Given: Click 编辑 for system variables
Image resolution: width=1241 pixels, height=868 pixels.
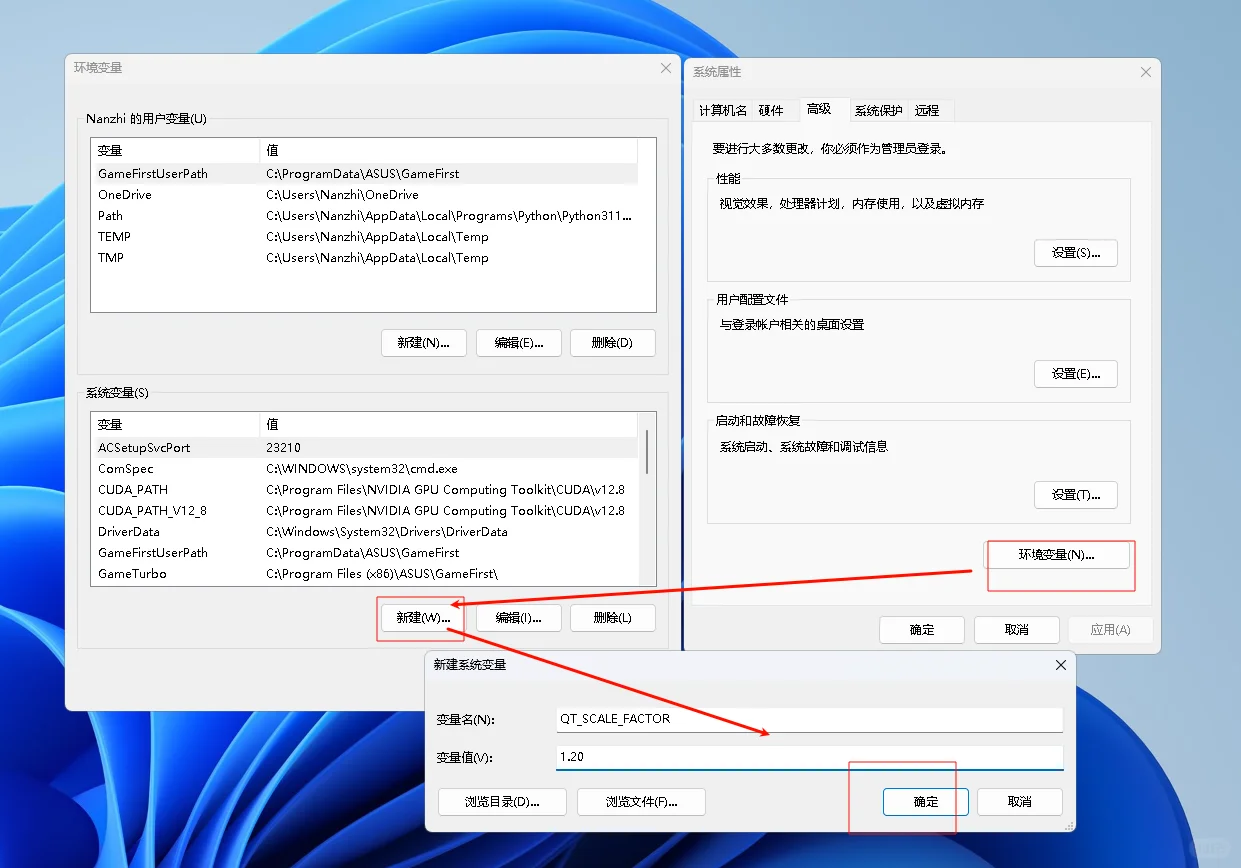Looking at the screenshot, I should [518, 618].
